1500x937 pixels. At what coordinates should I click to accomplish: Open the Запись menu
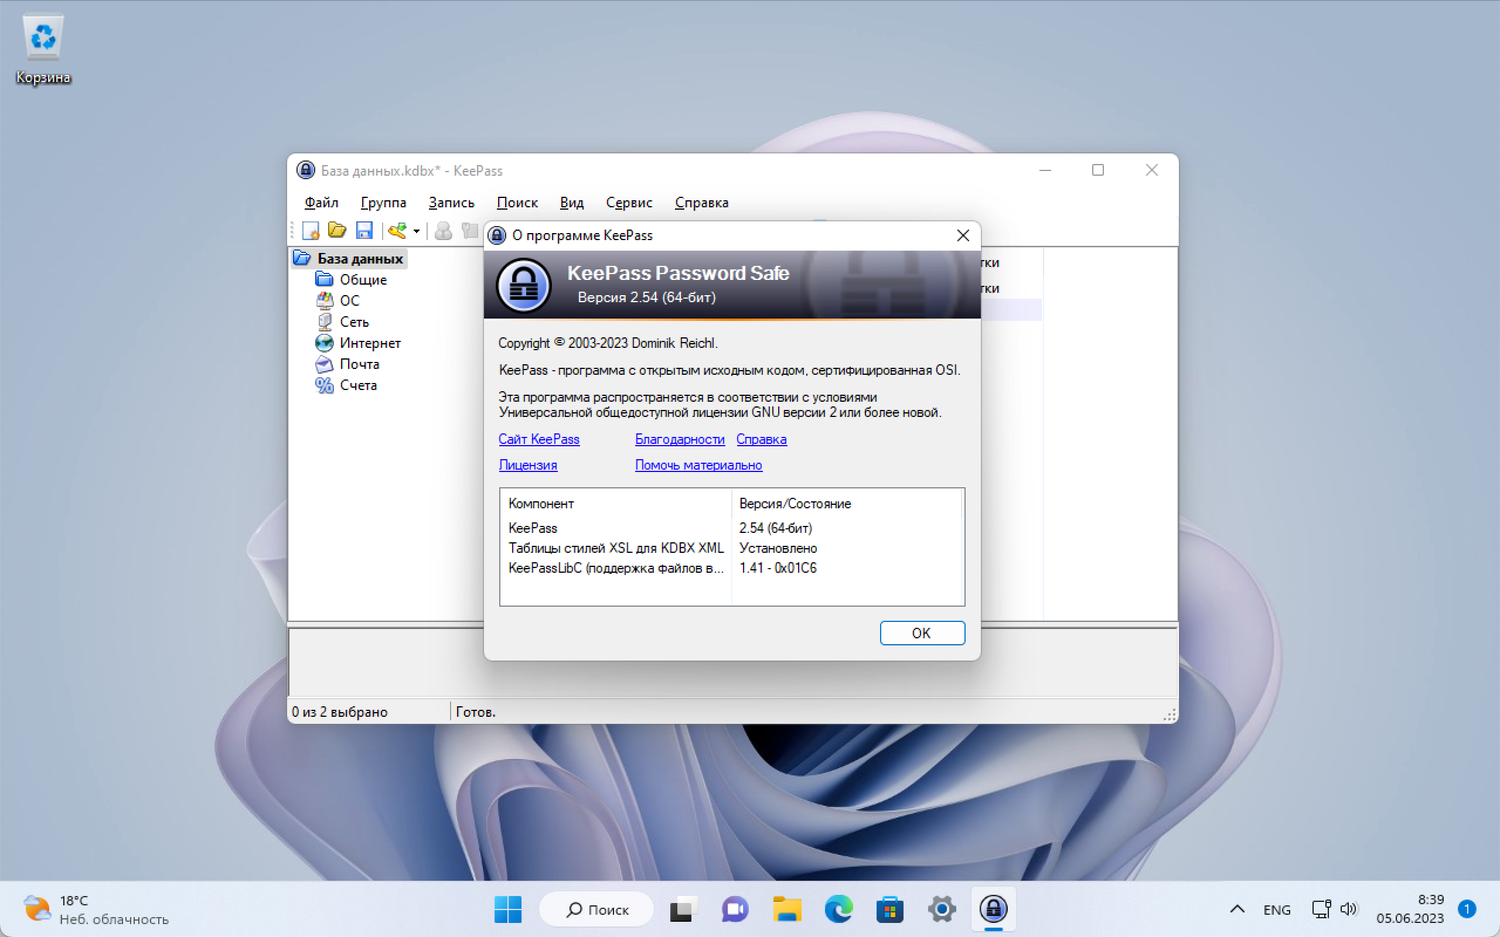[451, 202]
